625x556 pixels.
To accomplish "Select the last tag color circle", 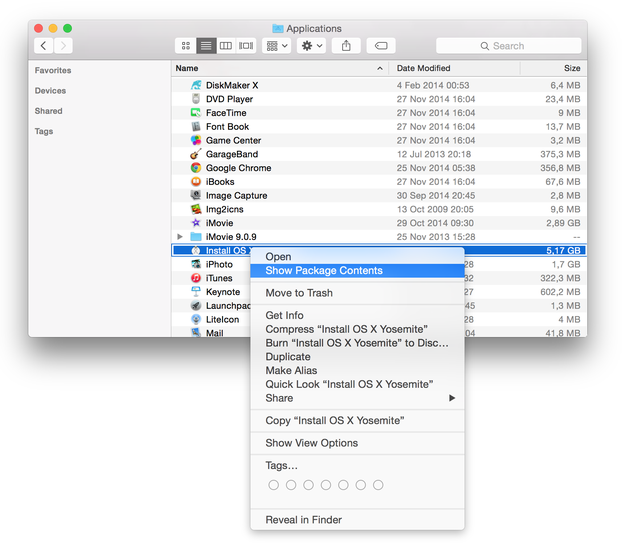I will [378, 485].
